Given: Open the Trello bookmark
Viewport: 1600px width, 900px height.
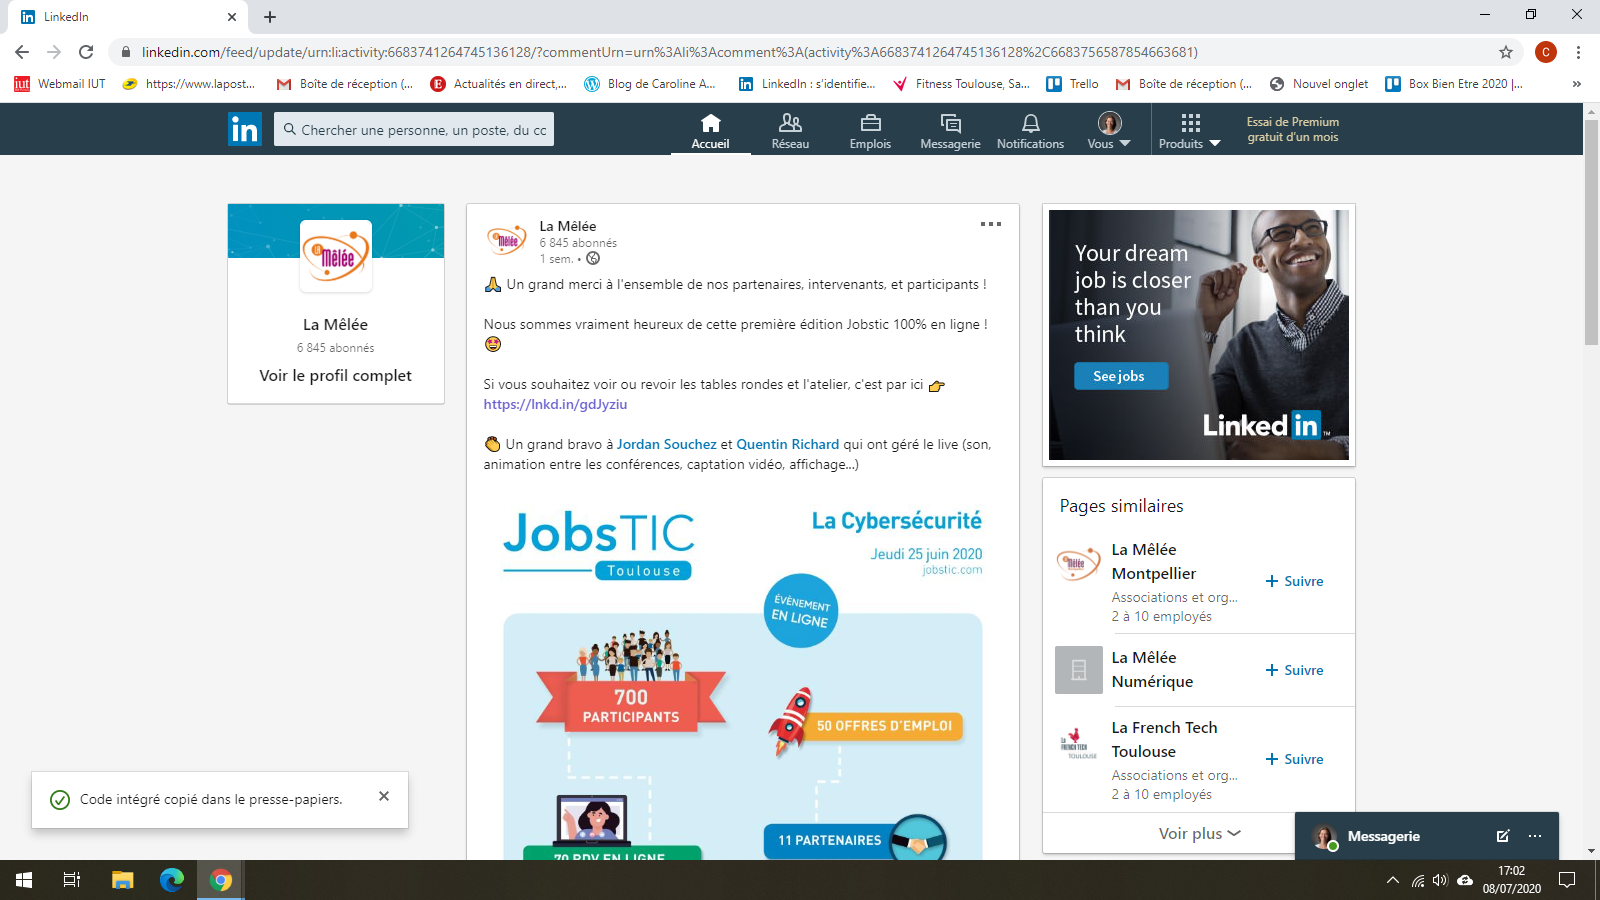Looking at the screenshot, I should point(1072,84).
